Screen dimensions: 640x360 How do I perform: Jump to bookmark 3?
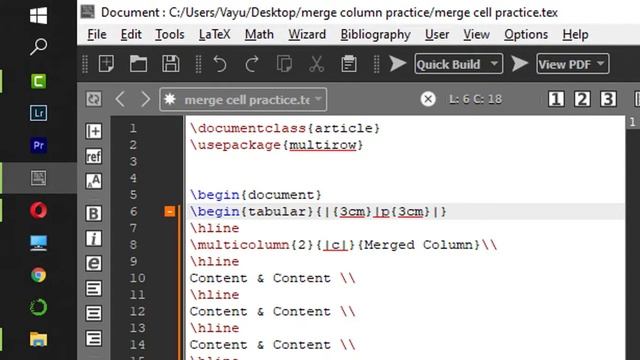click(x=608, y=99)
